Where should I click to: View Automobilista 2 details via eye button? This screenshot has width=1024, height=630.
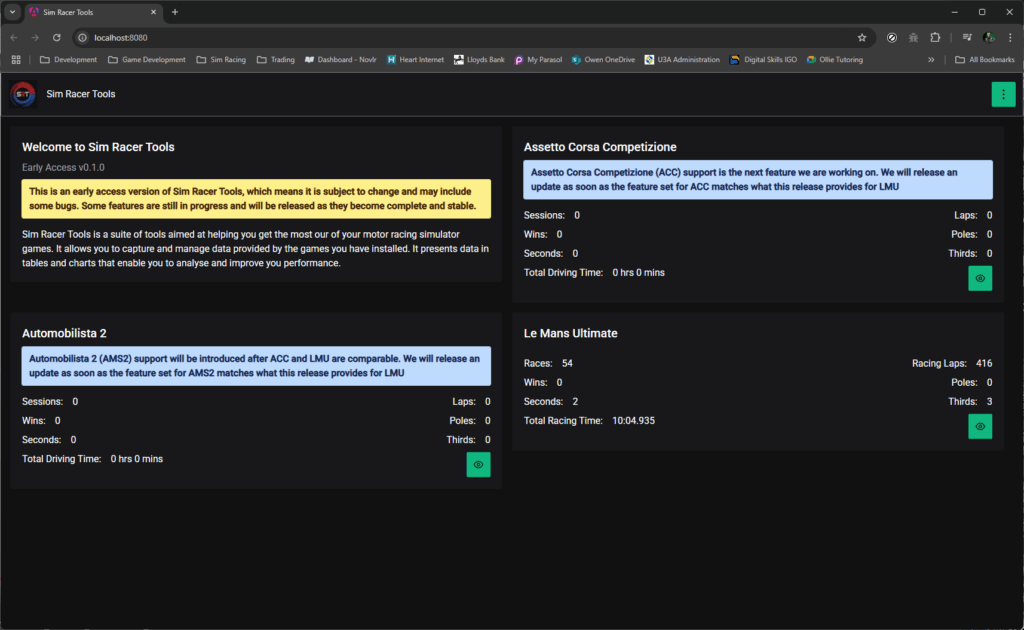click(478, 465)
